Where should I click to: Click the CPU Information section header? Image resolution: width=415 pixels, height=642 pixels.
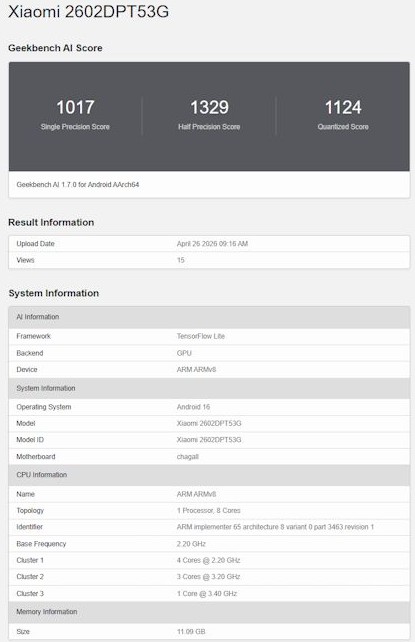click(209, 475)
